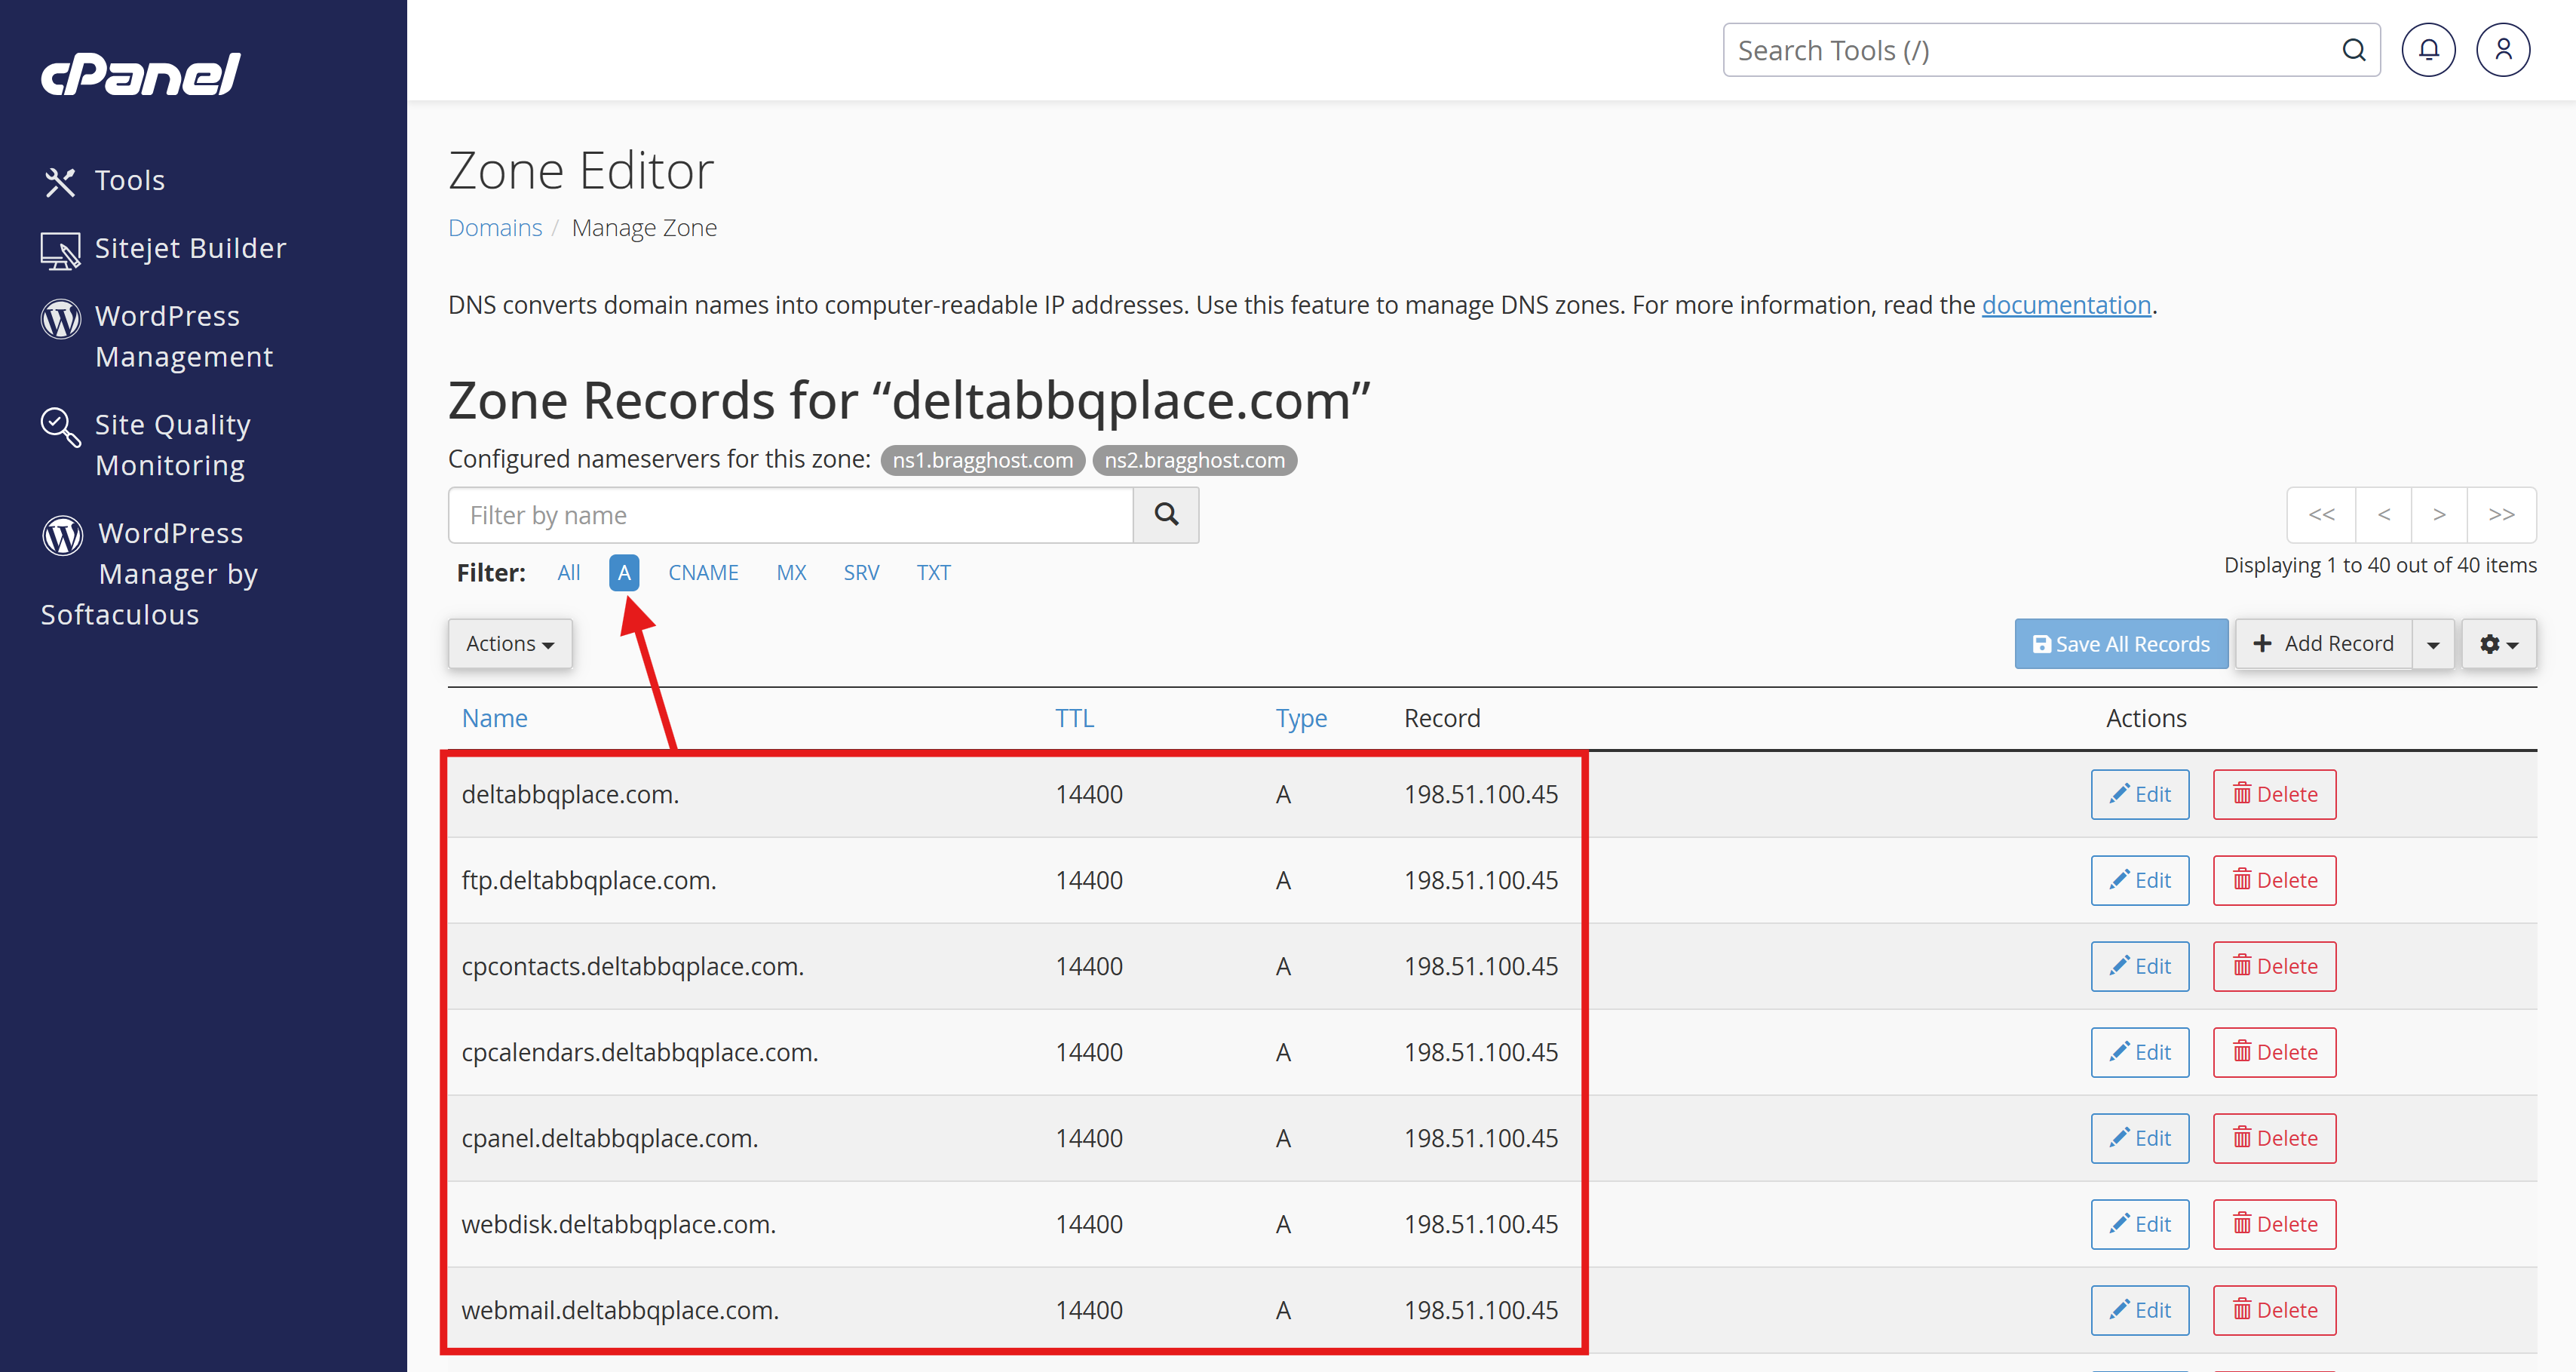2576x1372 pixels.
Task: Select the MX filter tab
Action: 791,573
